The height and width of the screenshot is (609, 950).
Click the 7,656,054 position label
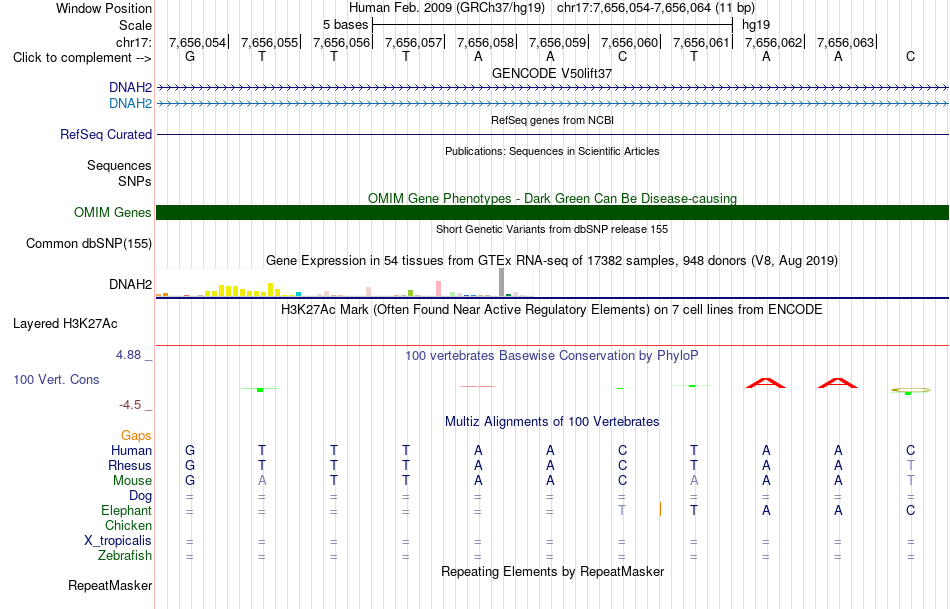198,42
